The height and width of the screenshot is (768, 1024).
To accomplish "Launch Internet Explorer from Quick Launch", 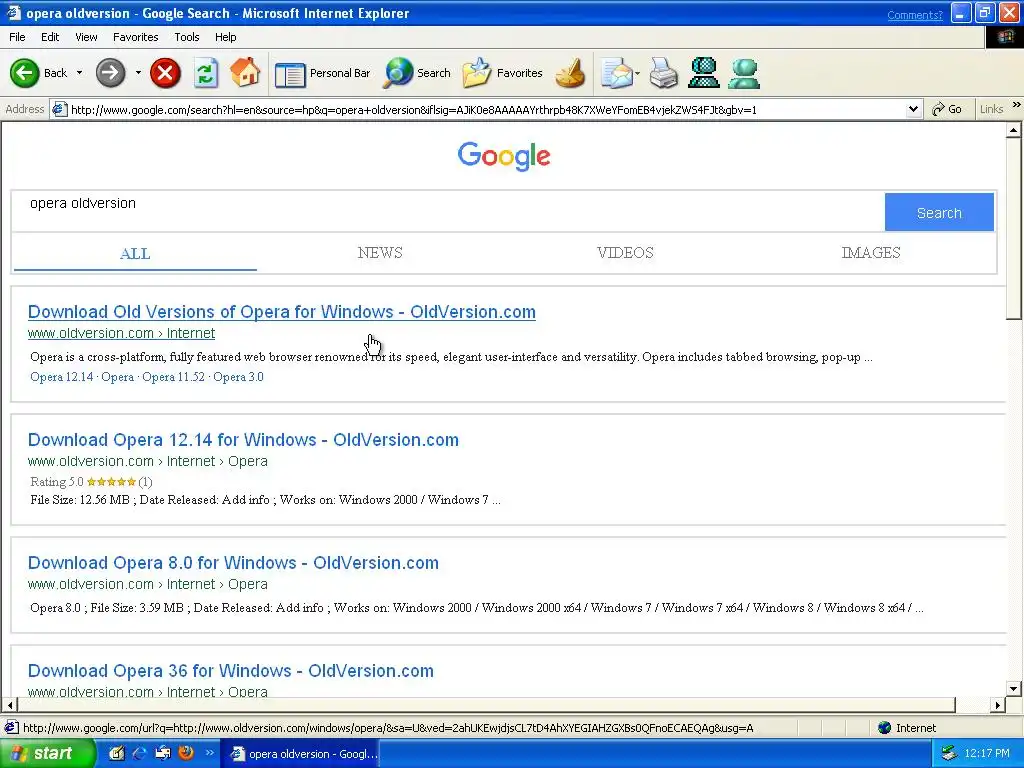I will (140, 753).
